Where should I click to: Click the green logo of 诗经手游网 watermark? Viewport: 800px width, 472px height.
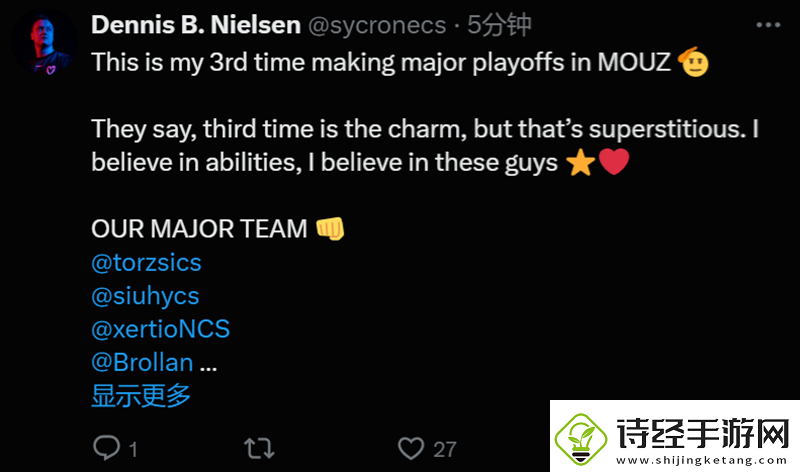coord(581,439)
